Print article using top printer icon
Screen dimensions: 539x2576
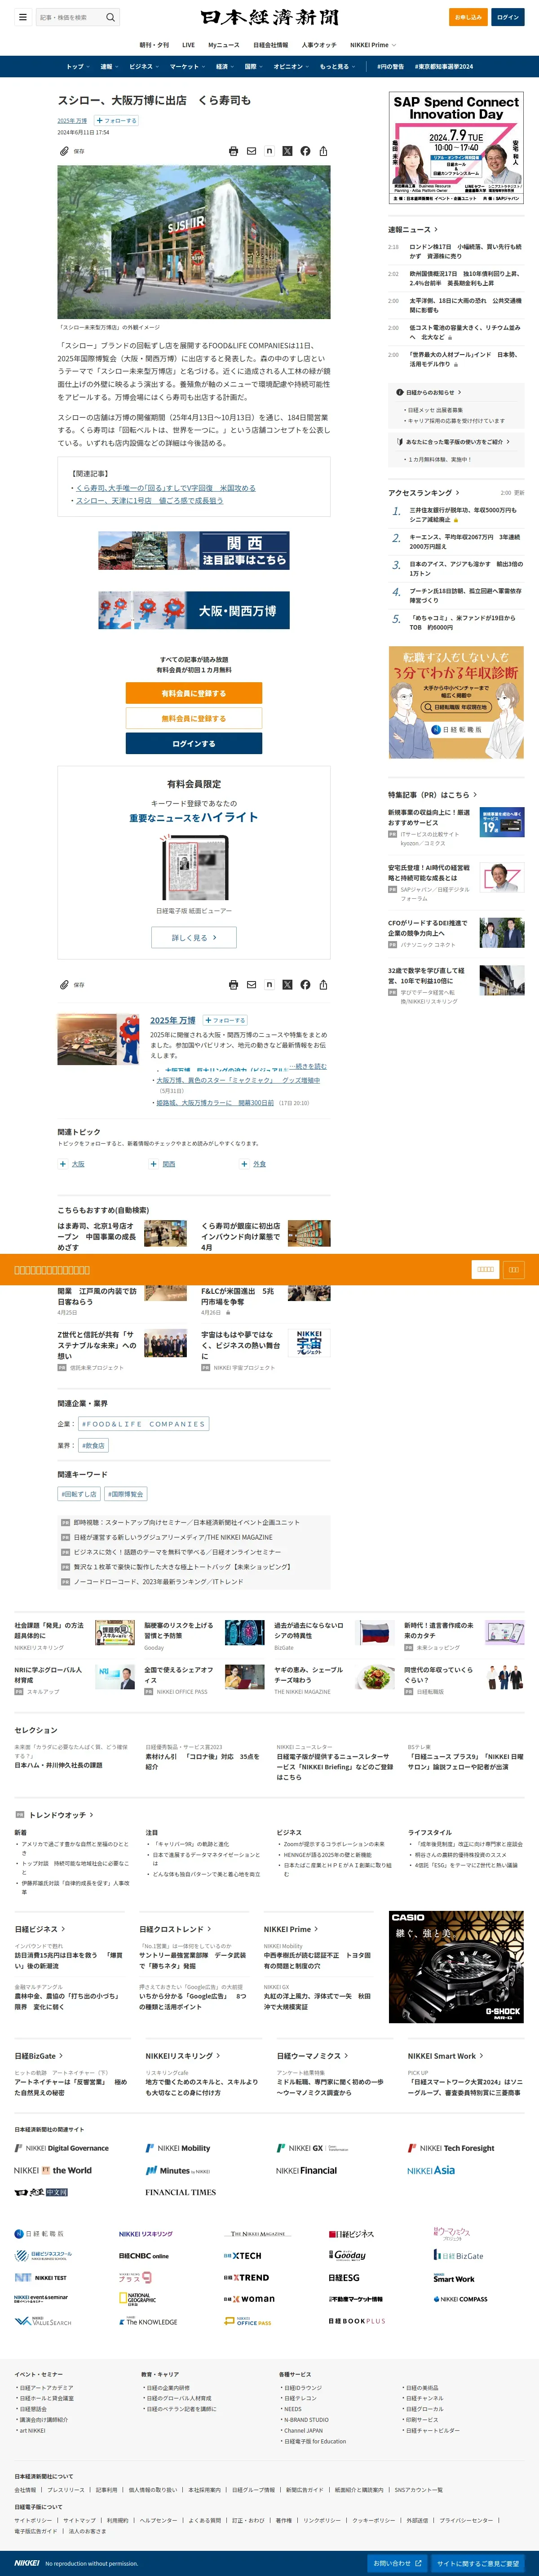point(234,151)
